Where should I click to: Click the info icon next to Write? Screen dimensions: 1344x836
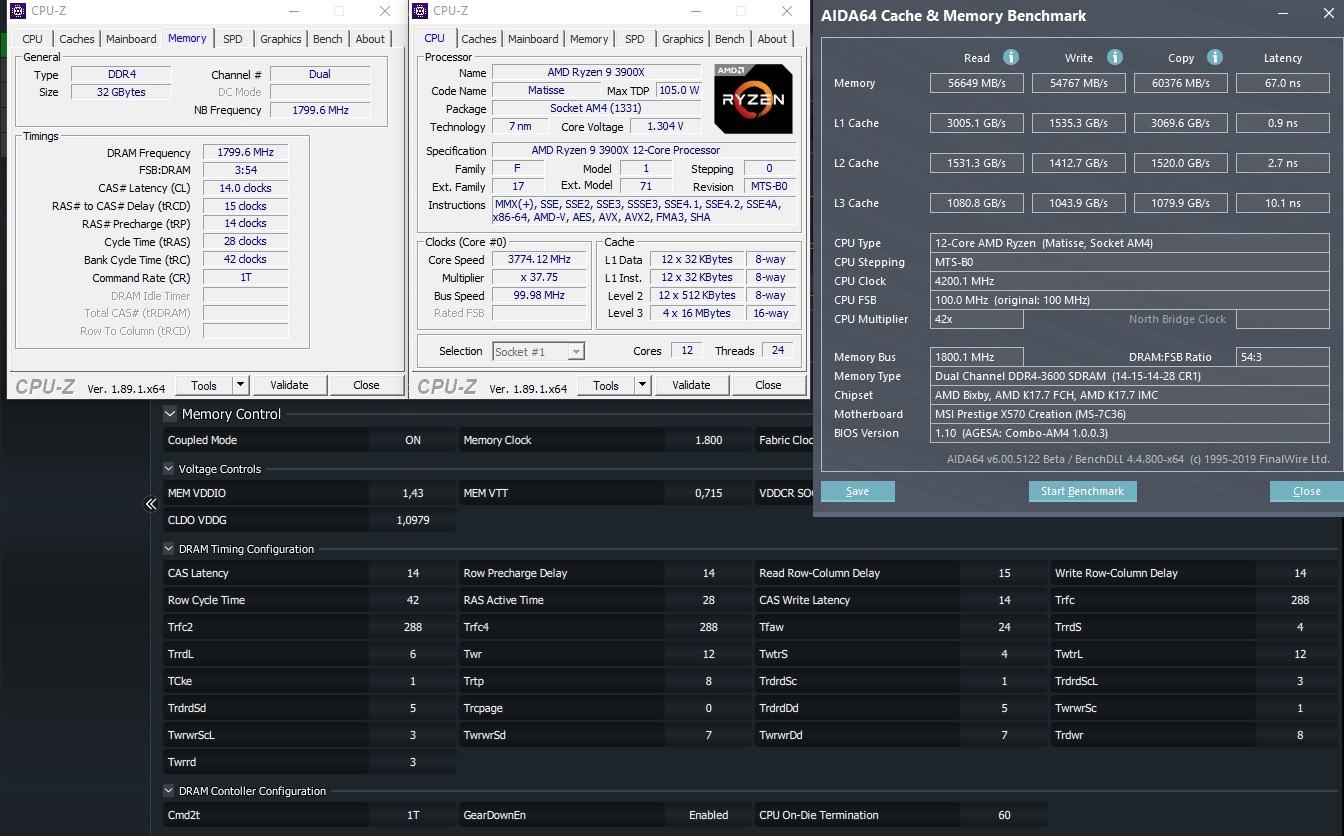pyautogui.click(x=1114, y=57)
